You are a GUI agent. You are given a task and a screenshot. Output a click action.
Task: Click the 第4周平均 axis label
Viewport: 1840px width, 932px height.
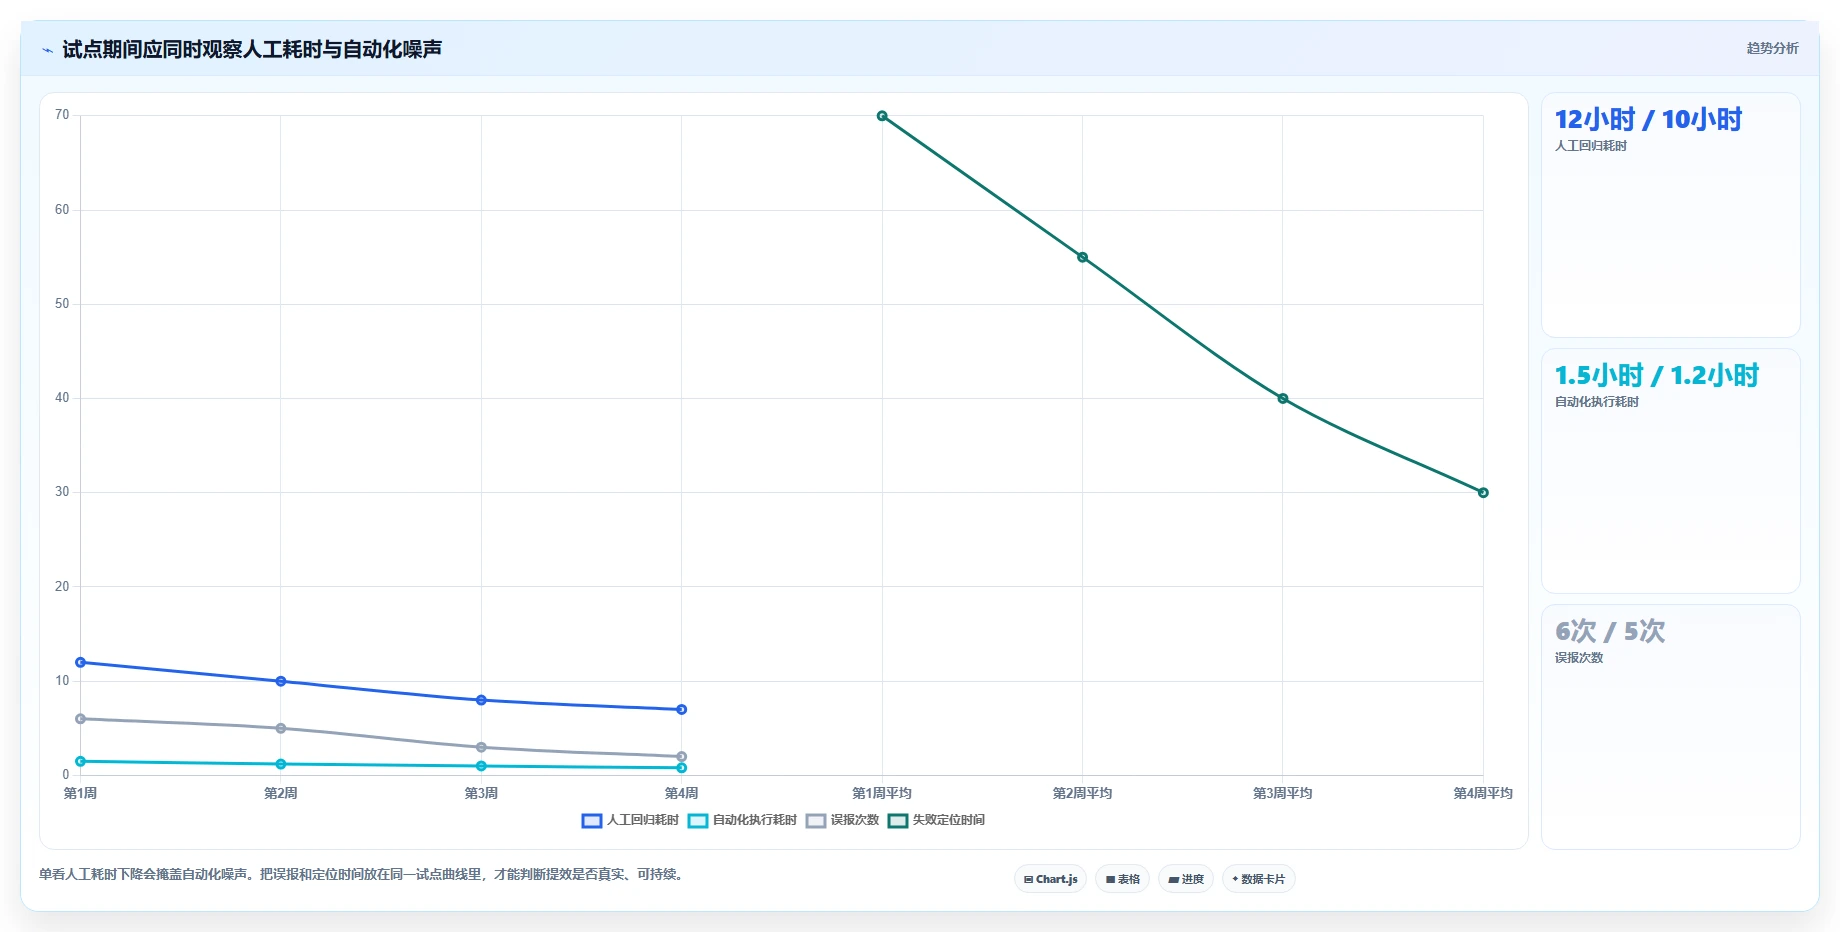pos(1483,793)
